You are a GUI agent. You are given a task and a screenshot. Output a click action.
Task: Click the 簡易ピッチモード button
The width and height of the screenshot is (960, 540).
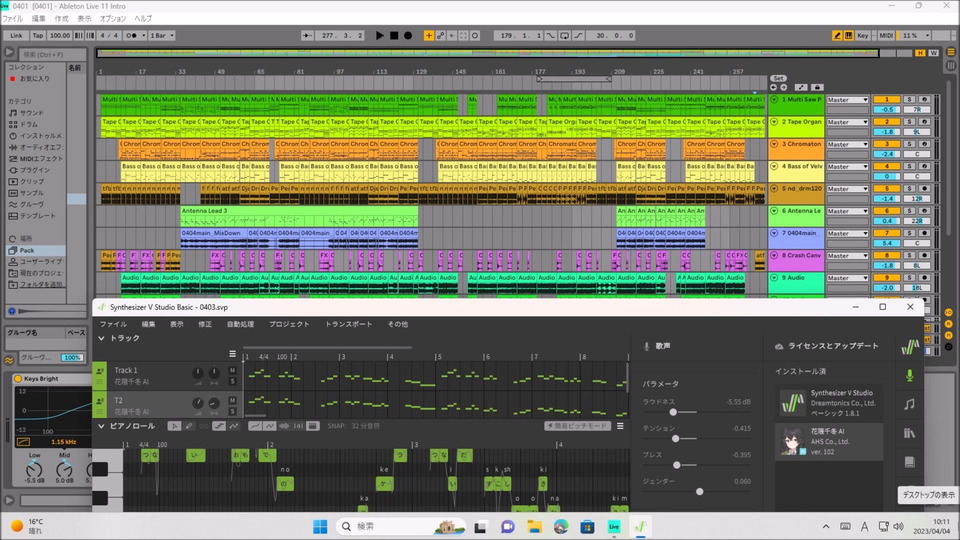click(577, 426)
